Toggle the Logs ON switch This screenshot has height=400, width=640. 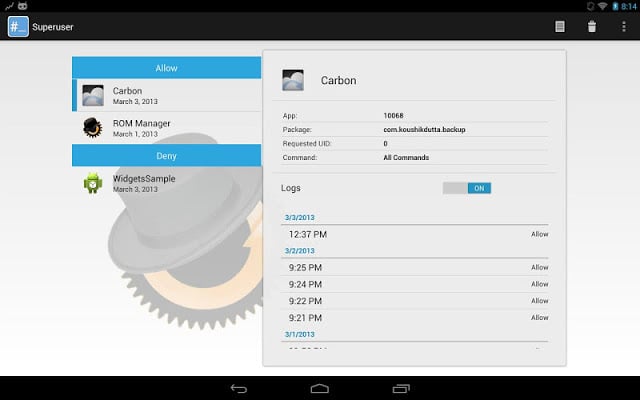(x=467, y=188)
